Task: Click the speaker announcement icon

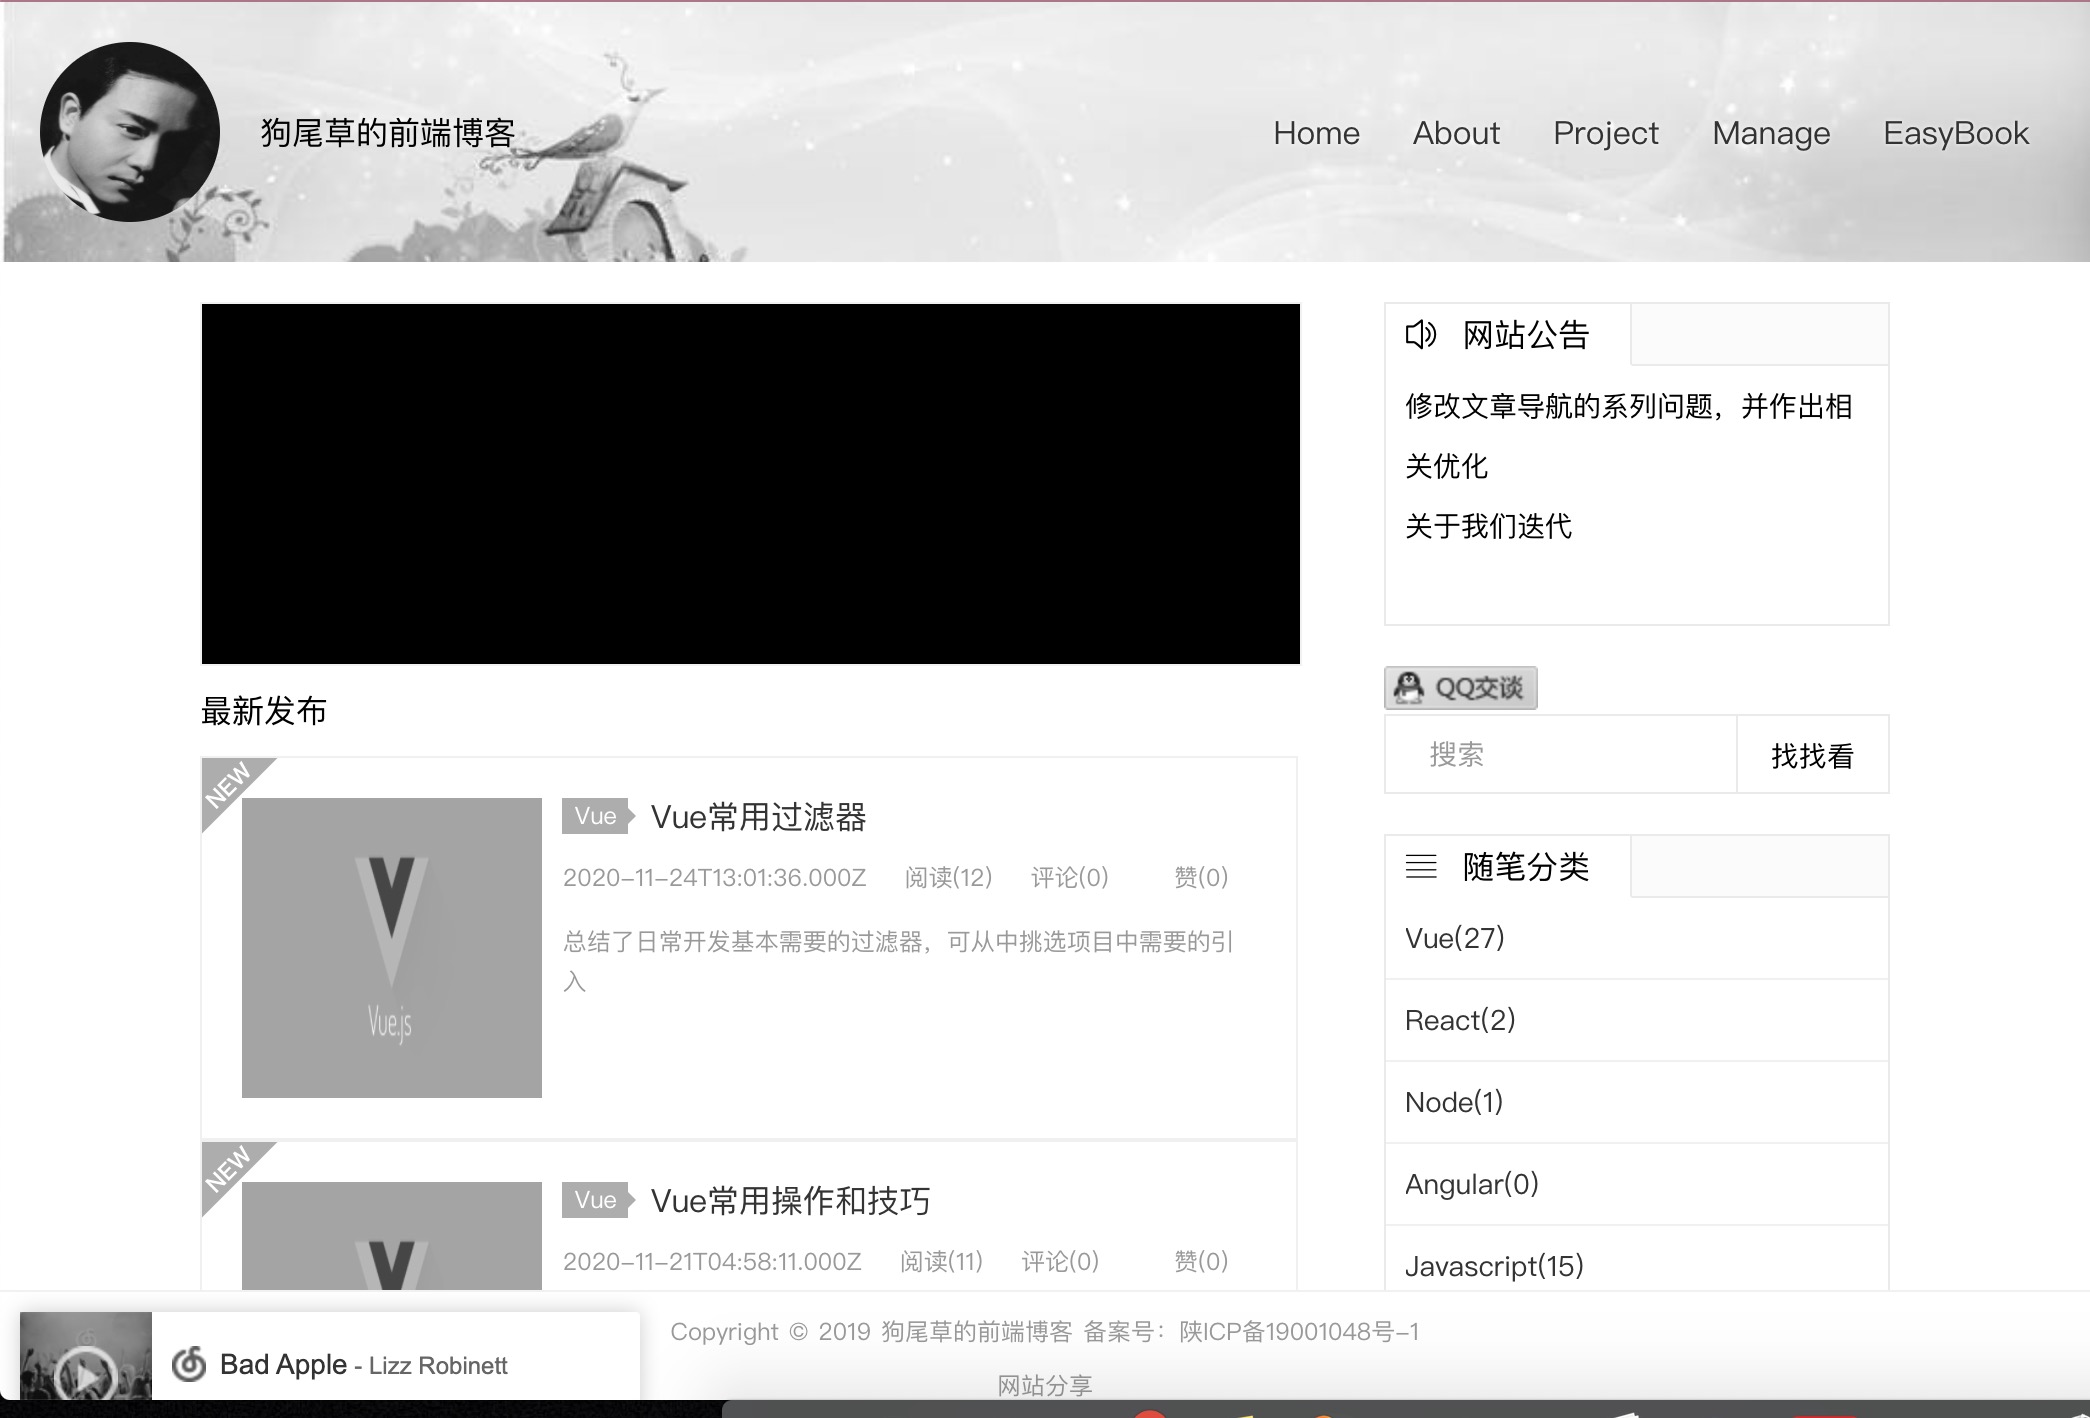Action: [1421, 334]
